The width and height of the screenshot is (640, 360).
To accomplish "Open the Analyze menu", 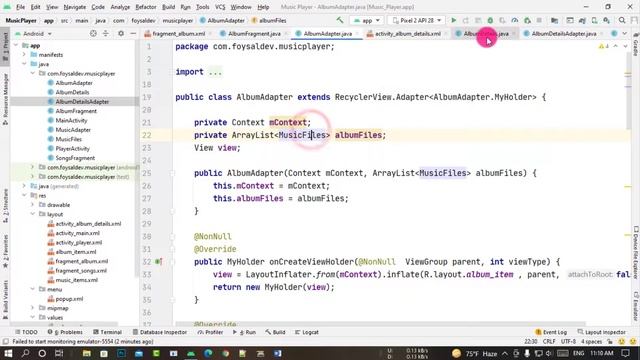I will click(120, 7).
